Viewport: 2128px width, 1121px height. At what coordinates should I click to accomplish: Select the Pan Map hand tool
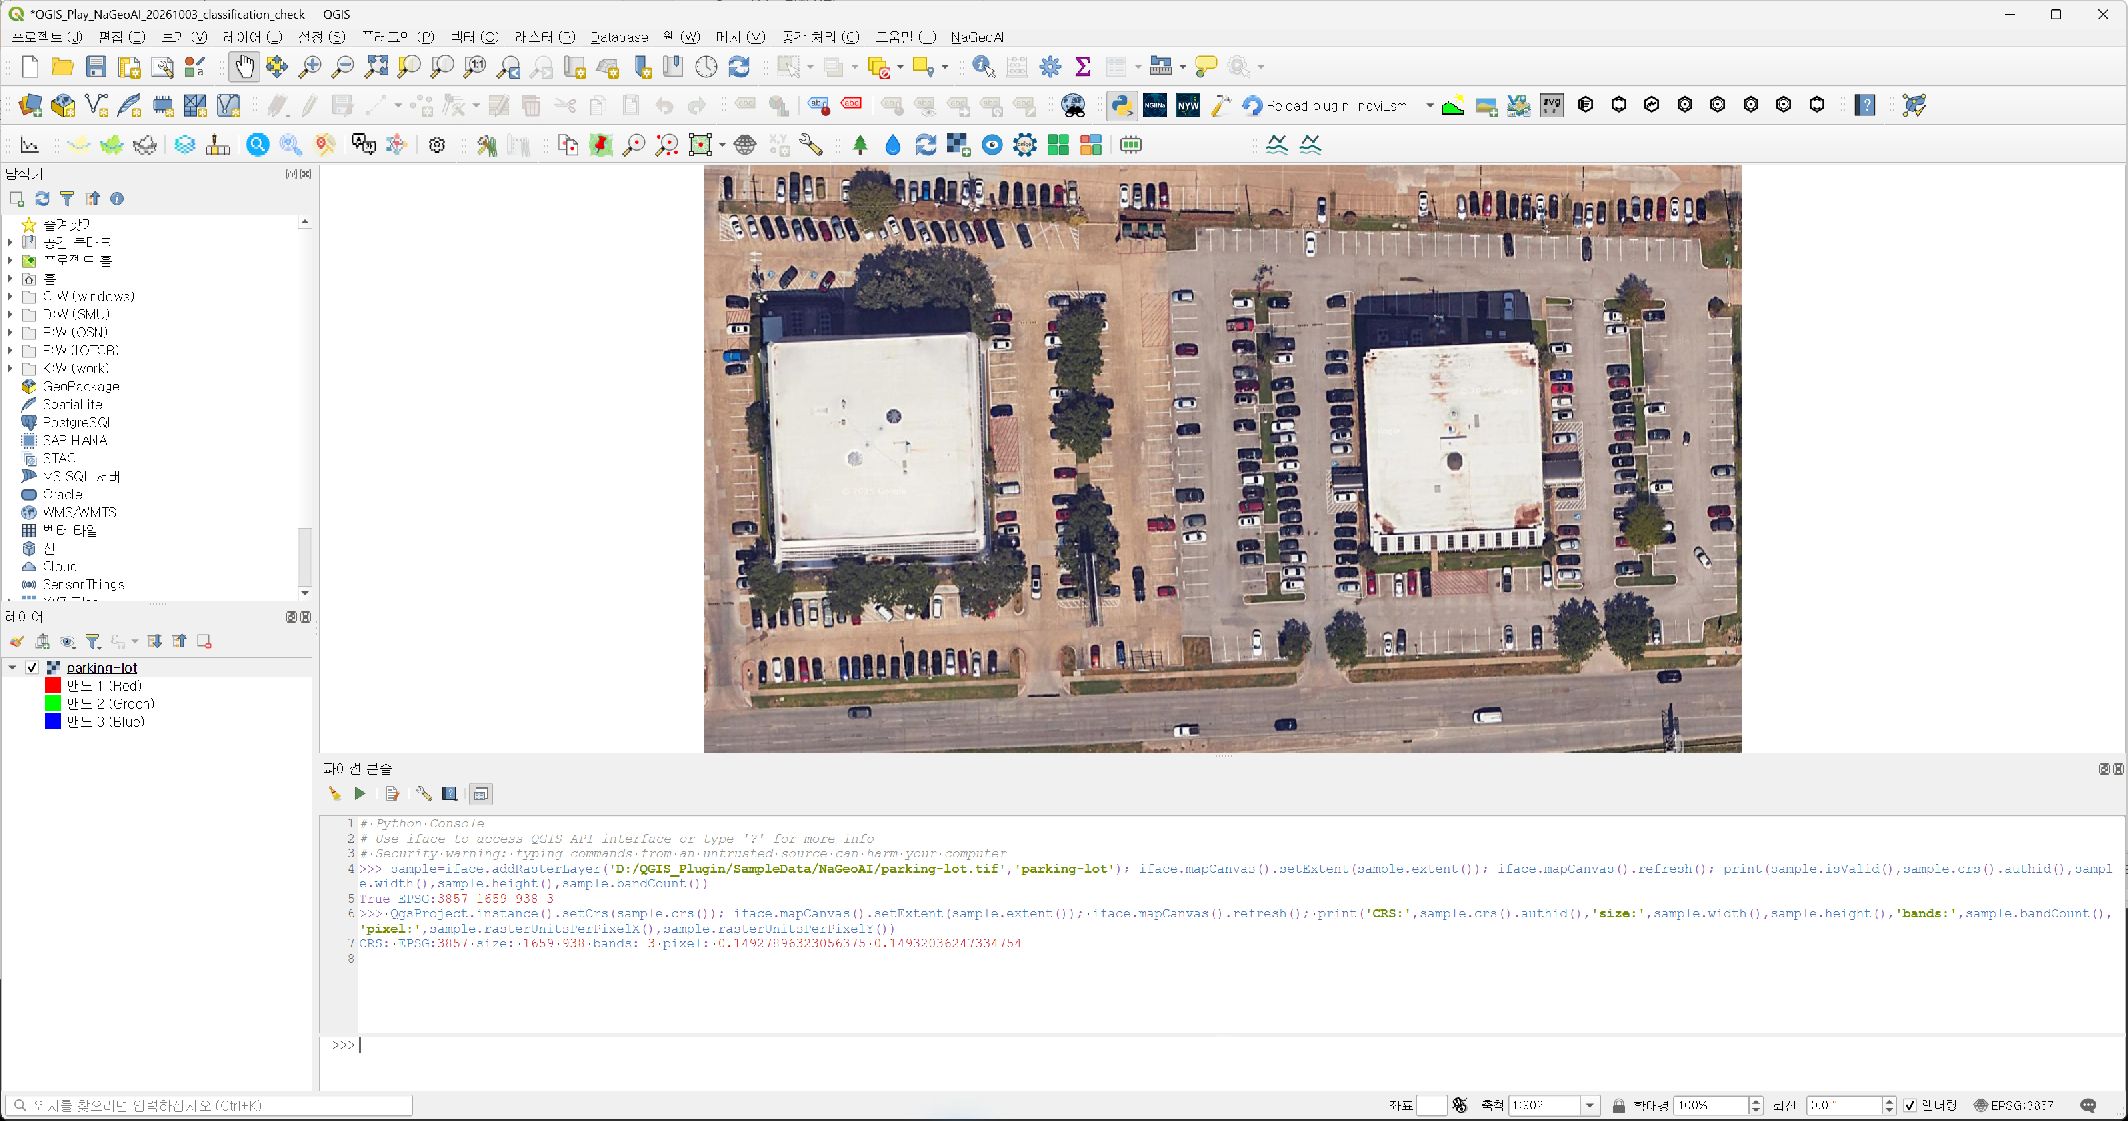[244, 67]
